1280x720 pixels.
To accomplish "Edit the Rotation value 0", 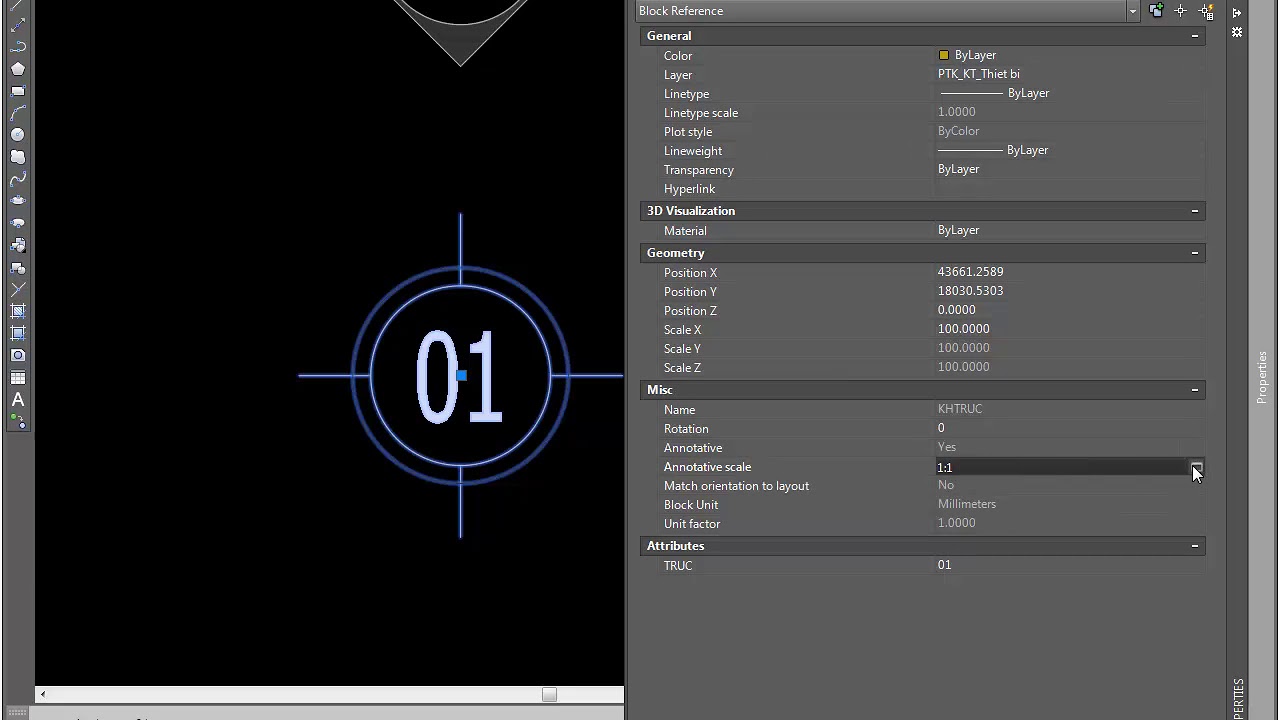I will pos(941,428).
